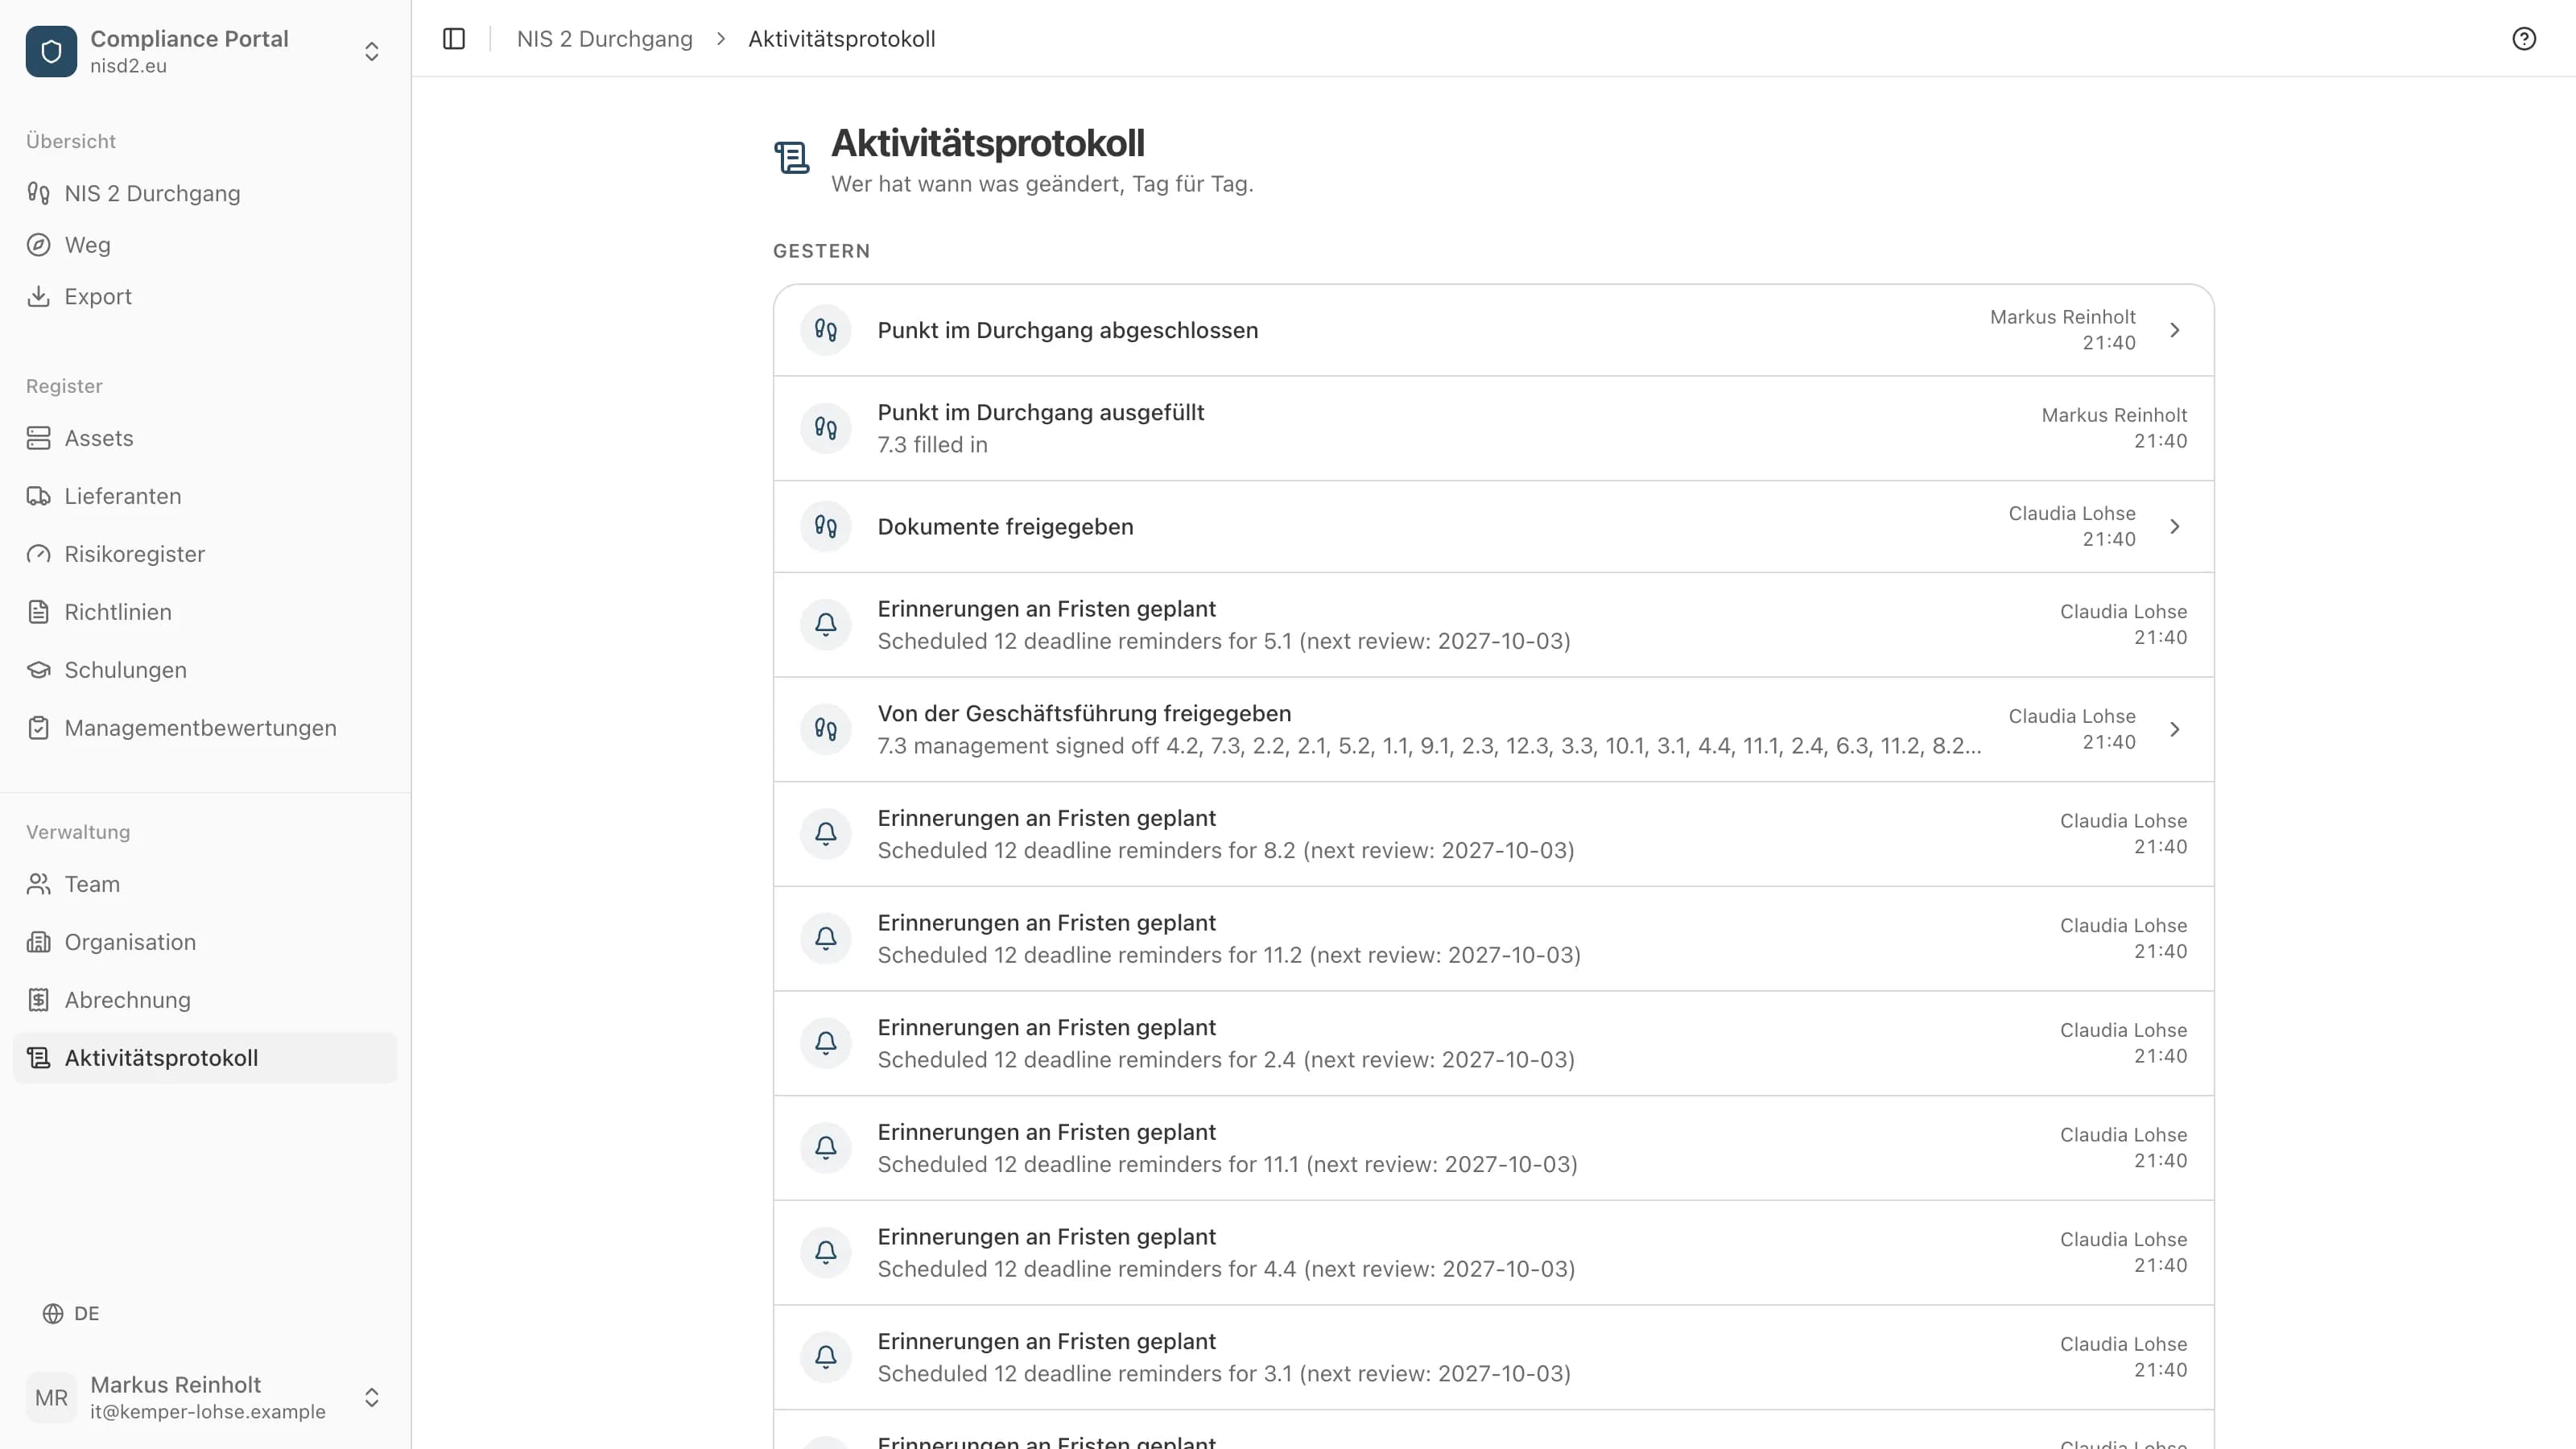Expand the Dokumente freigegeben entry chevron
This screenshot has width=2576, height=1449.
tap(2174, 526)
